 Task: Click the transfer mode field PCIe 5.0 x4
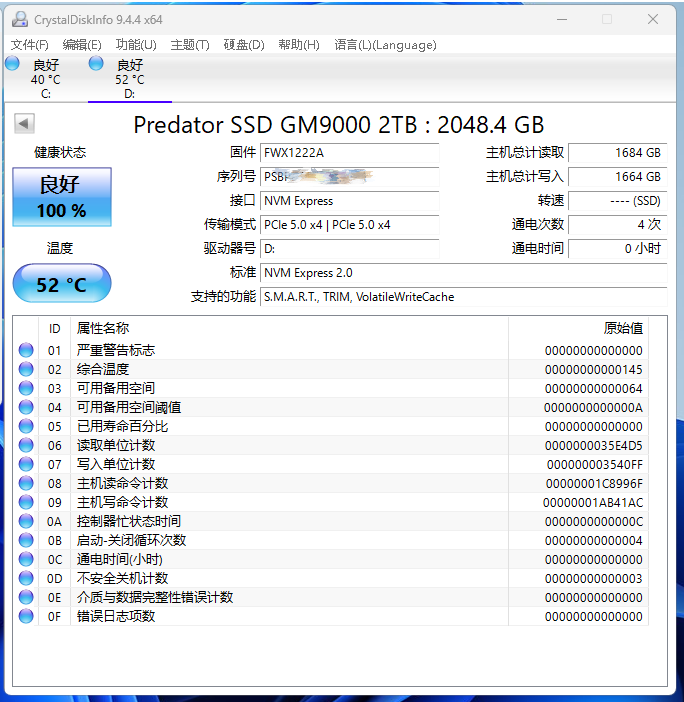point(350,225)
